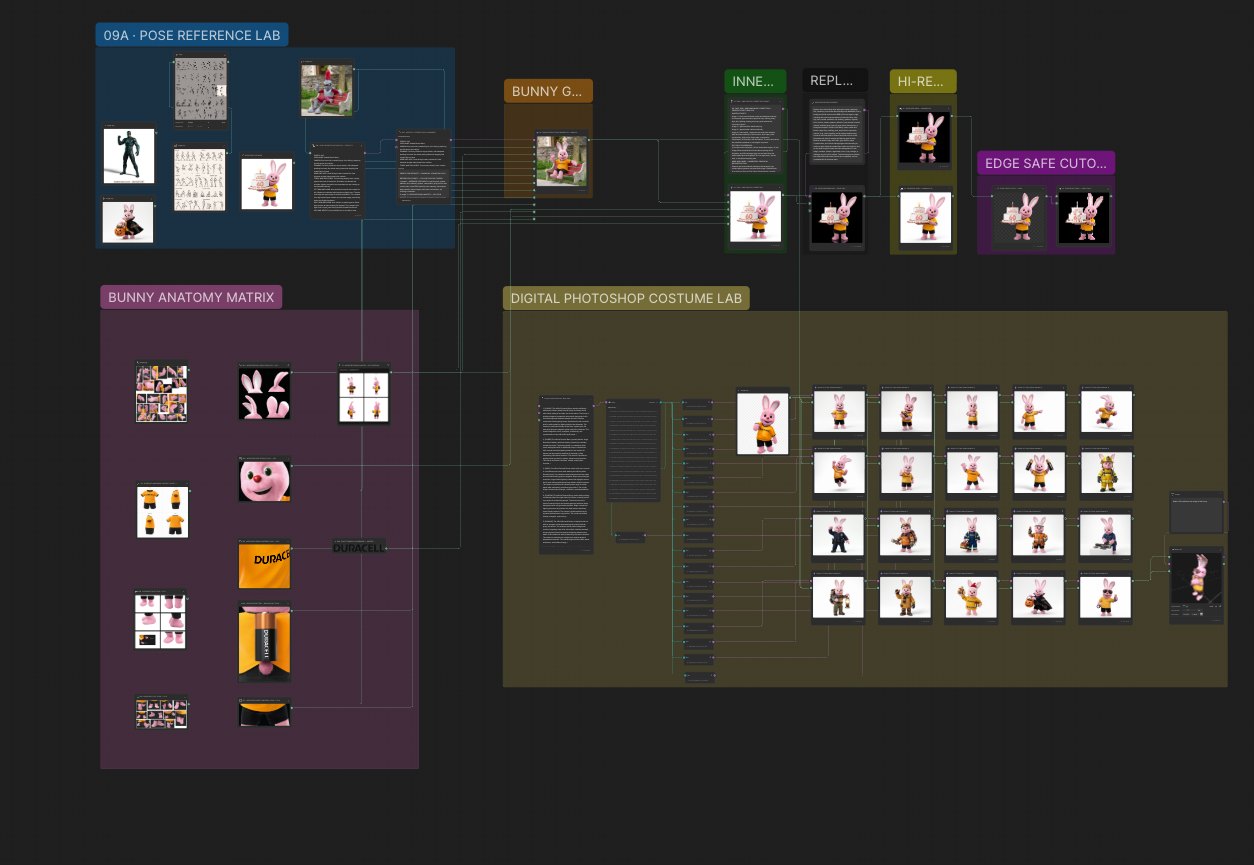Select the '09A · POSE REFERENCE LAB' group title
Image resolution: width=1254 pixels, height=865 pixels.
pos(192,35)
